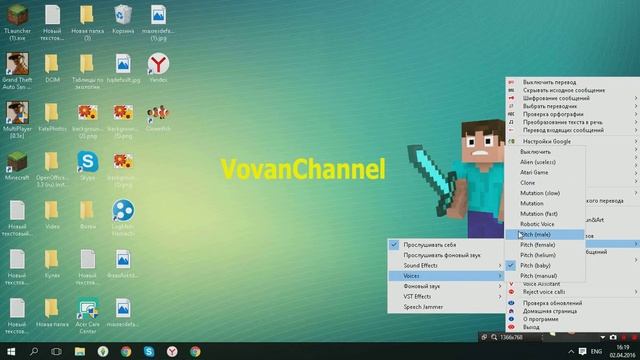The height and width of the screenshot is (360, 640).
Task: Select the Pitch (helium) voice
Action: pos(545,255)
